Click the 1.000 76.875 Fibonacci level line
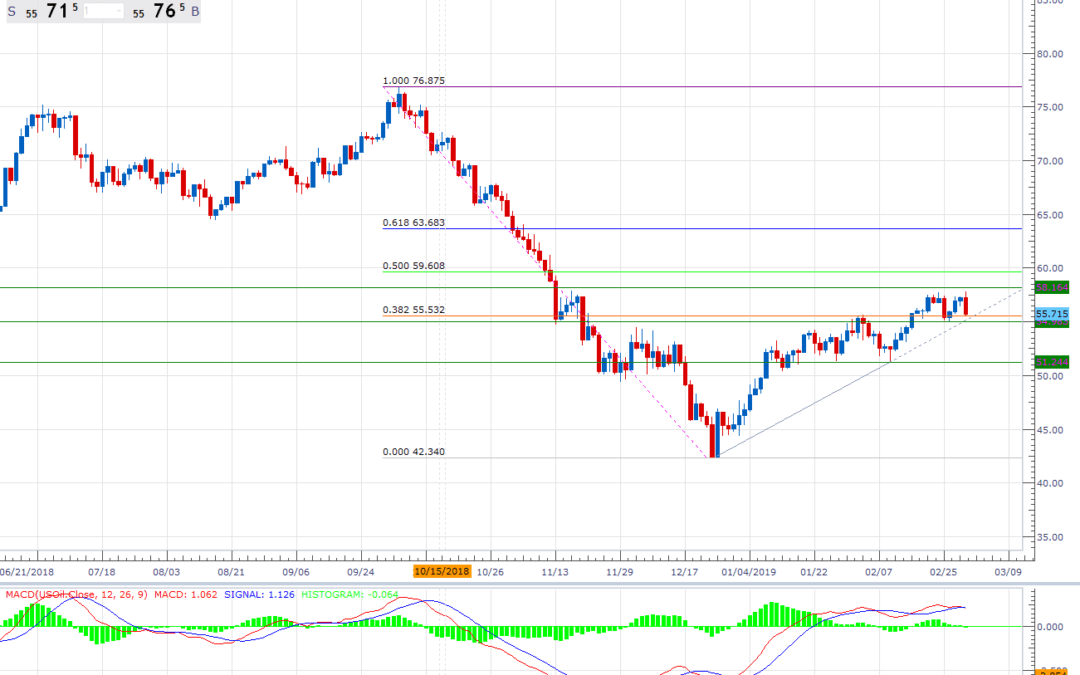Screen dimensions: 1080x675 [x=414, y=79]
